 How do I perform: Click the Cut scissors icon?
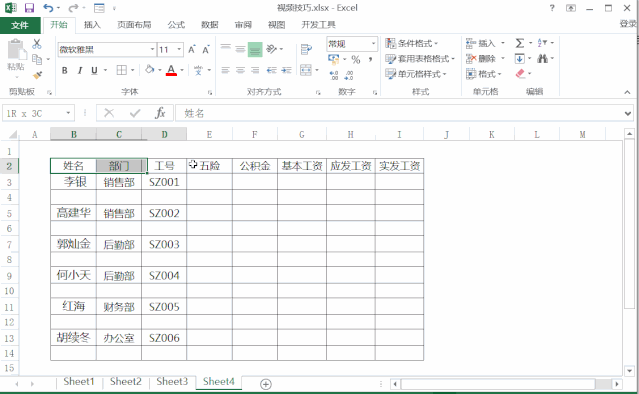37,44
